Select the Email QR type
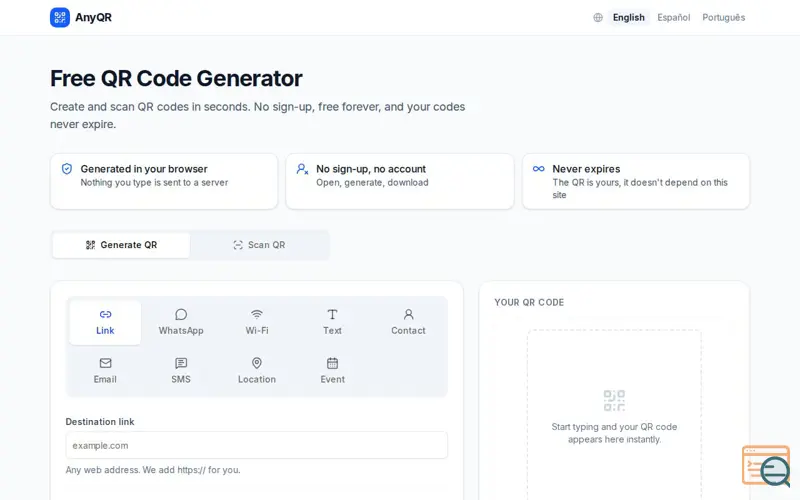This screenshot has width=800, height=500. (x=105, y=371)
